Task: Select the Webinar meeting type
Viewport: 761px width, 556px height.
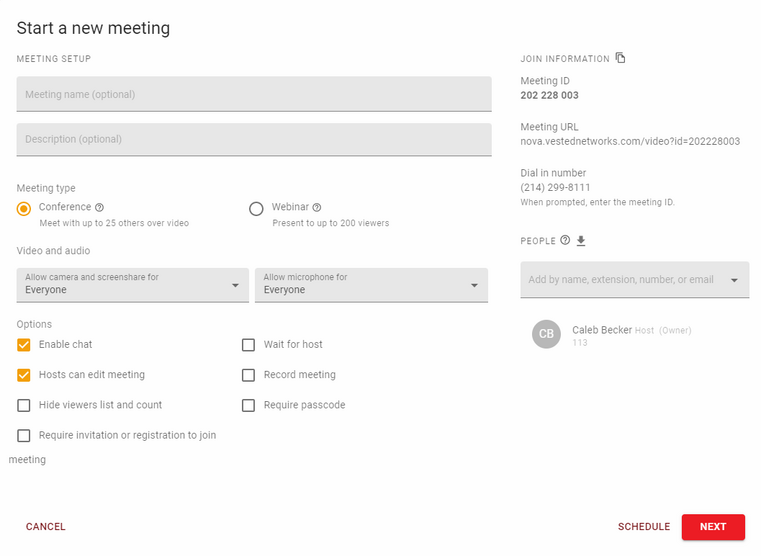Action: (x=256, y=208)
